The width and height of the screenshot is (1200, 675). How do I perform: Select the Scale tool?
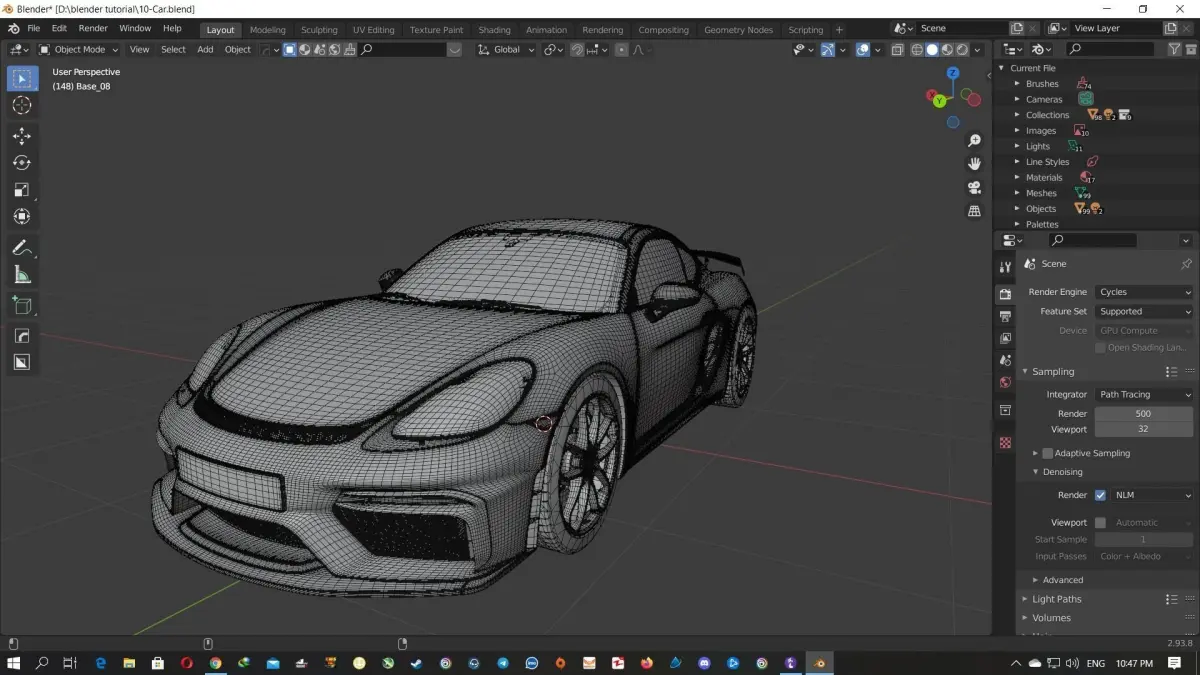(x=22, y=190)
